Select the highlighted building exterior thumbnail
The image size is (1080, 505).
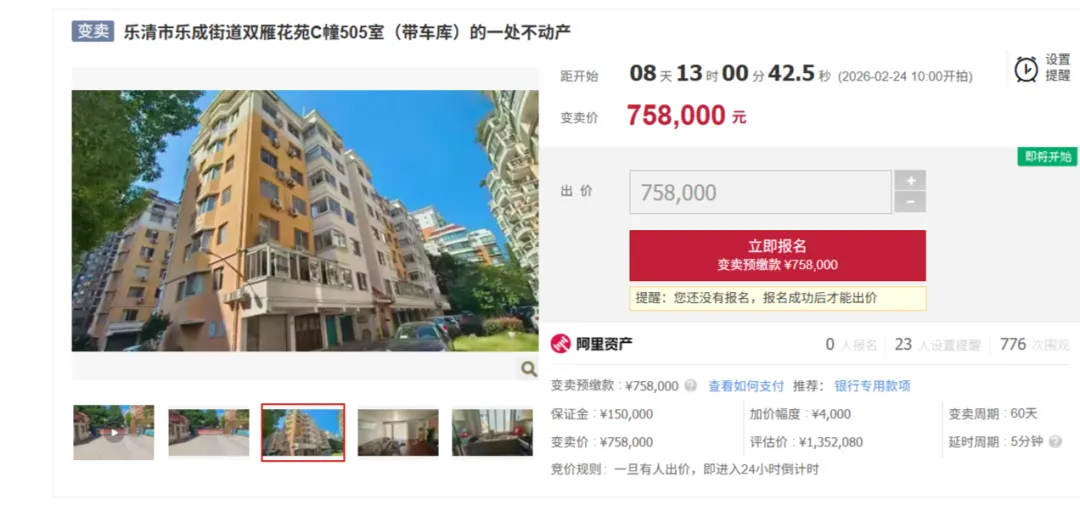coord(303,433)
